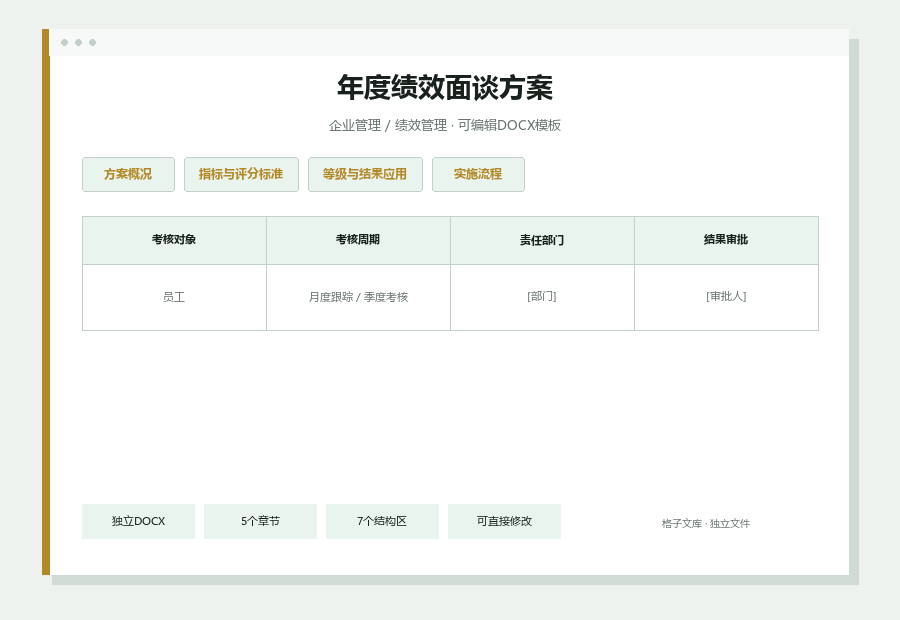Open the 方案概况 tab
900x620 pixels.
point(128,175)
